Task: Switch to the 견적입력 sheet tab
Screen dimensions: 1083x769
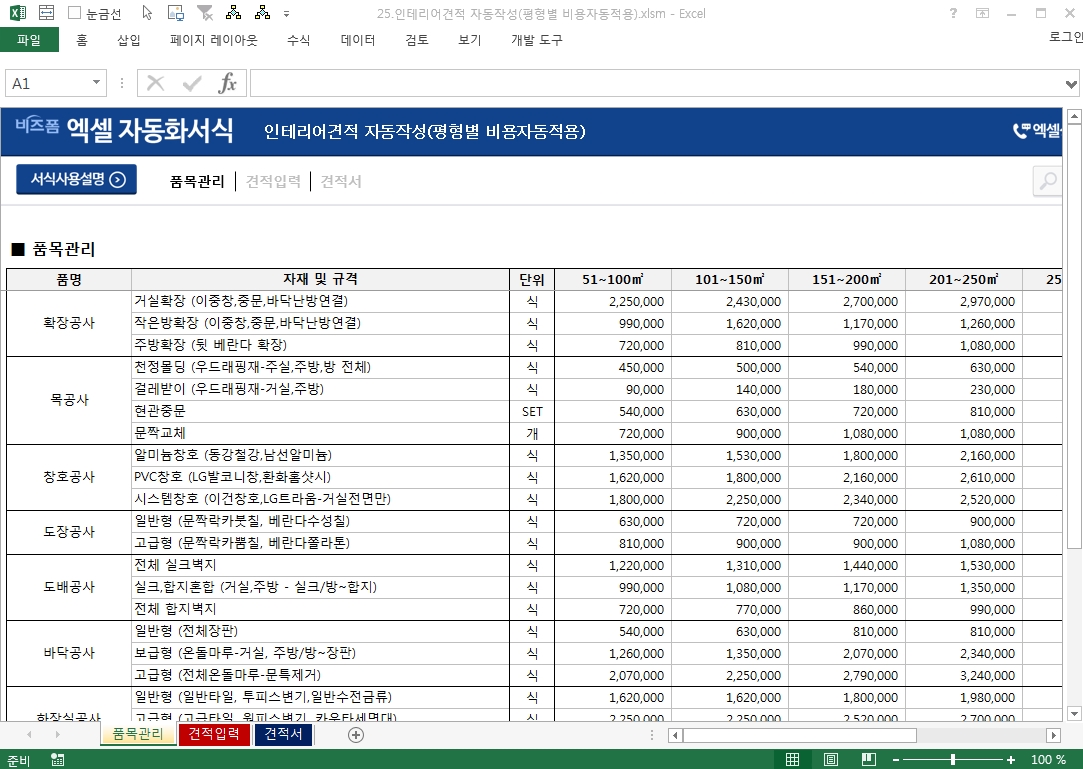Action: [x=214, y=735]
